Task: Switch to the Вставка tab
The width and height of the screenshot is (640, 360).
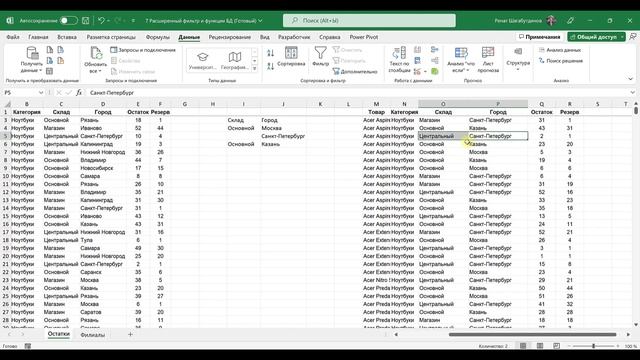Action: tap(67, 37)
